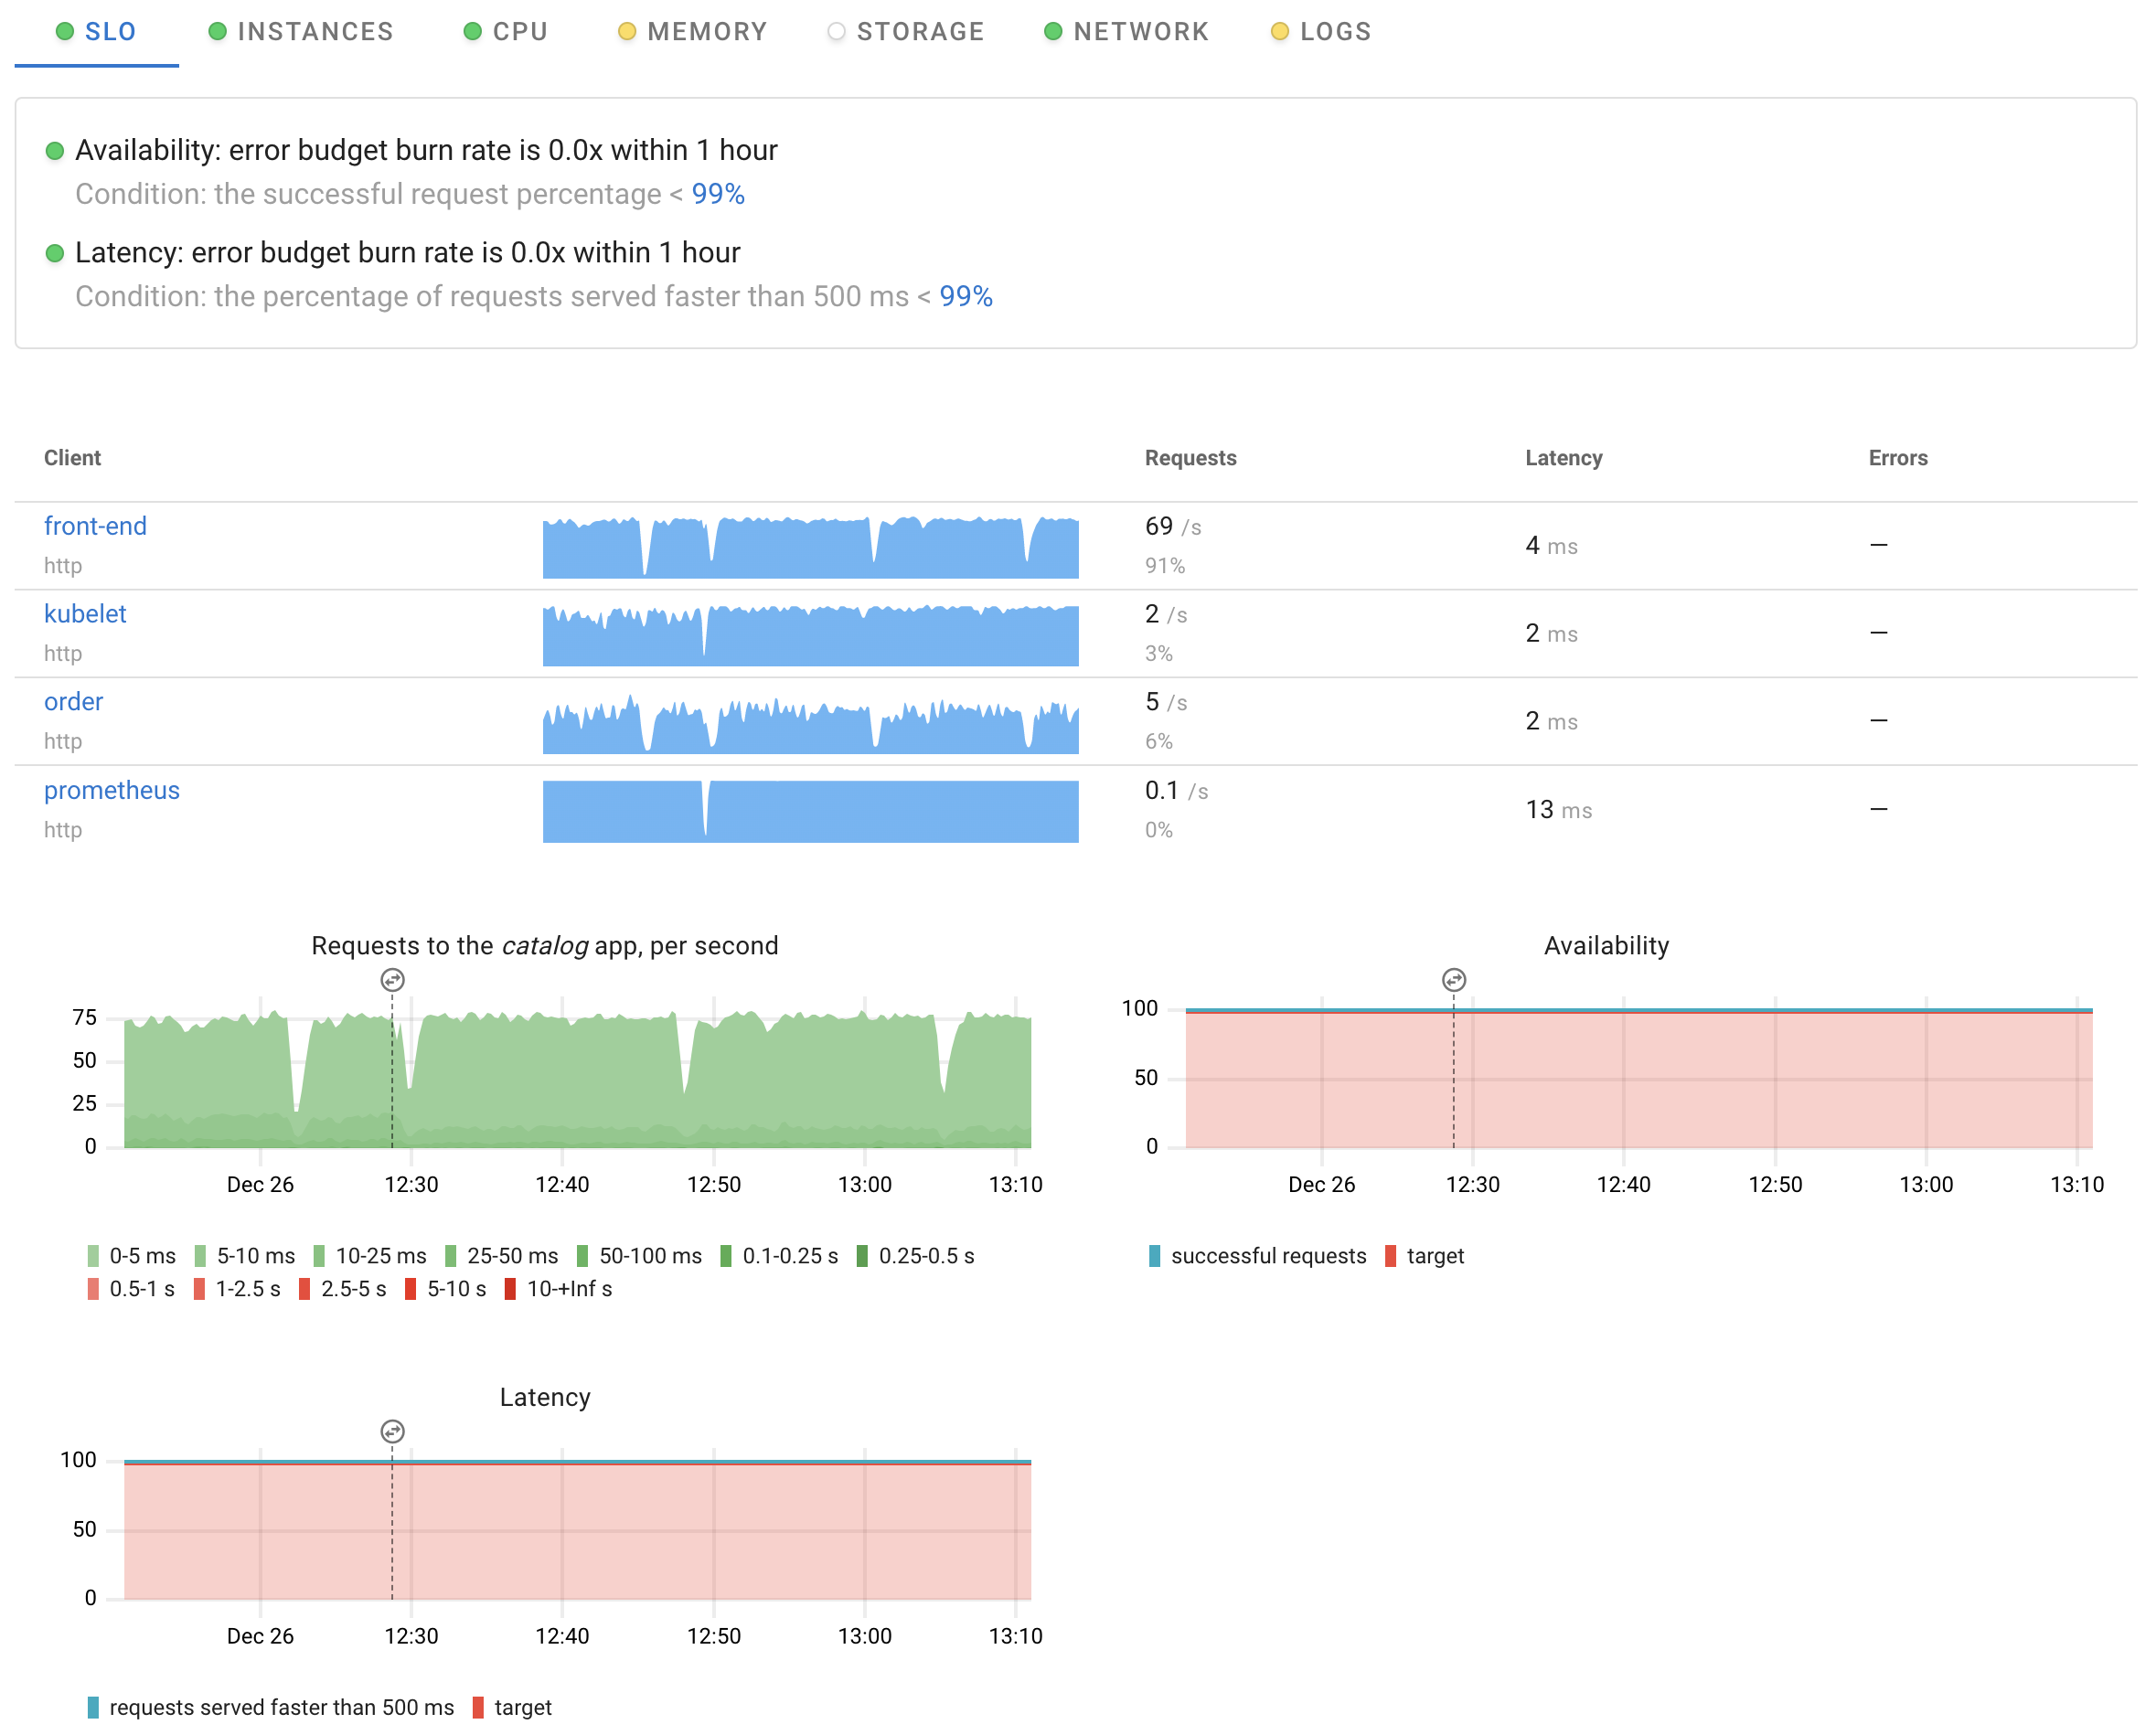Open the SLO tab
Screen dimensions: 2156x1735
96,32
